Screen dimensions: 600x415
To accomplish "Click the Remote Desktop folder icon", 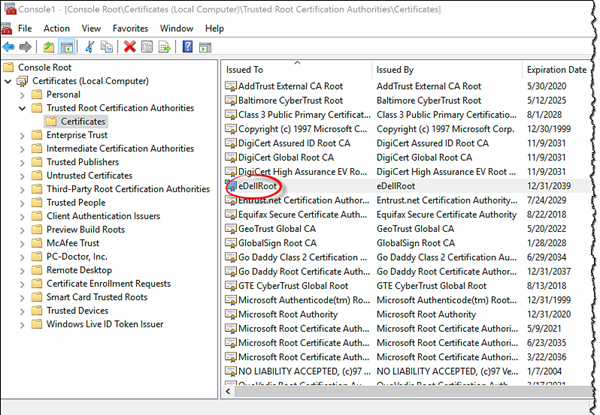I will 37,270.
